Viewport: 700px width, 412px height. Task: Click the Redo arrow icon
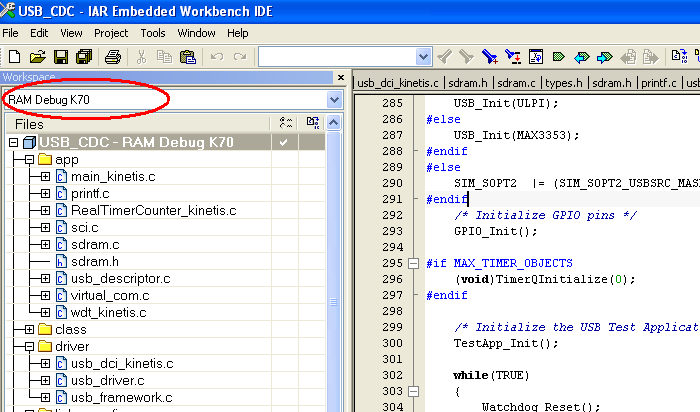(x=240, y=57)
